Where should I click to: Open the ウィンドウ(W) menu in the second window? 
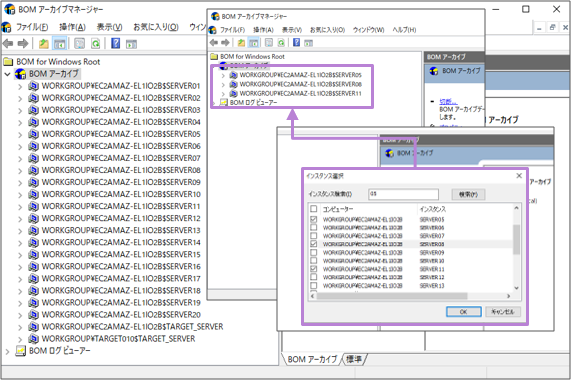[369, 30]
